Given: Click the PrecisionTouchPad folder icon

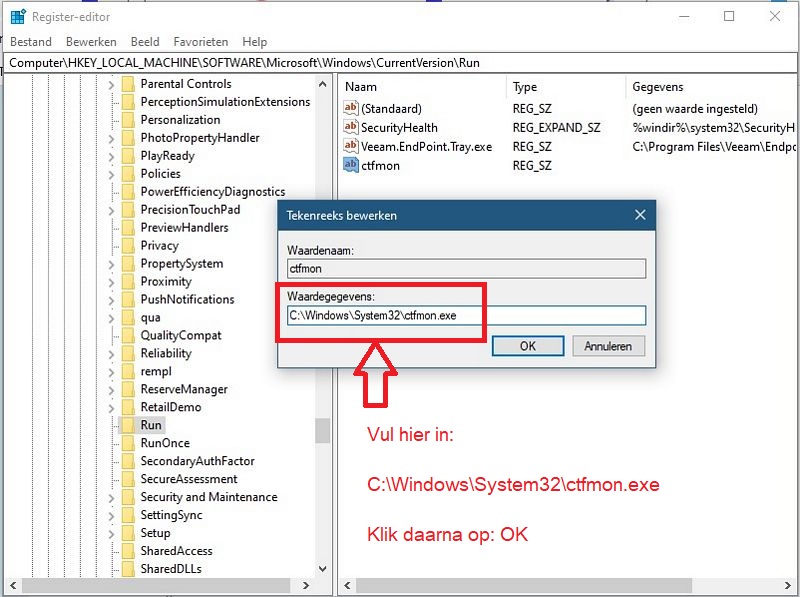Looking at the screenshot, I should pyautogui.click(x=128, y=209).
